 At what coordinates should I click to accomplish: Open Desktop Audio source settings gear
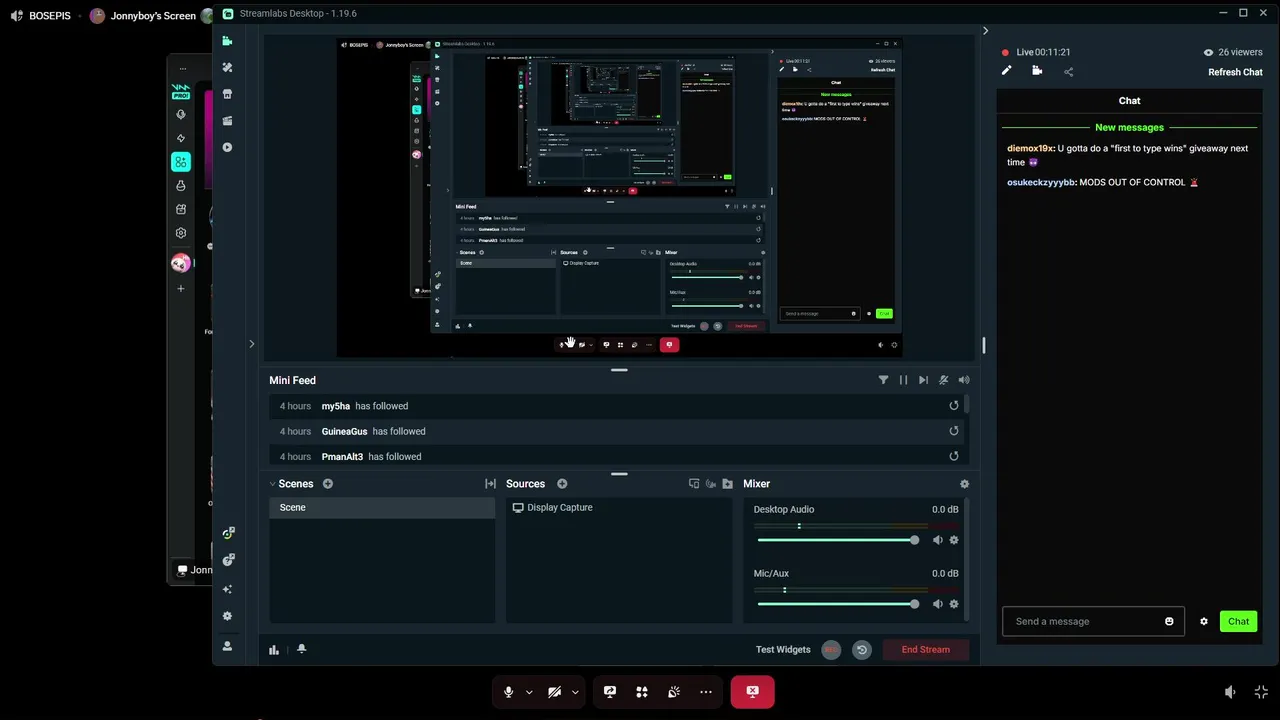tap(953, 540)
